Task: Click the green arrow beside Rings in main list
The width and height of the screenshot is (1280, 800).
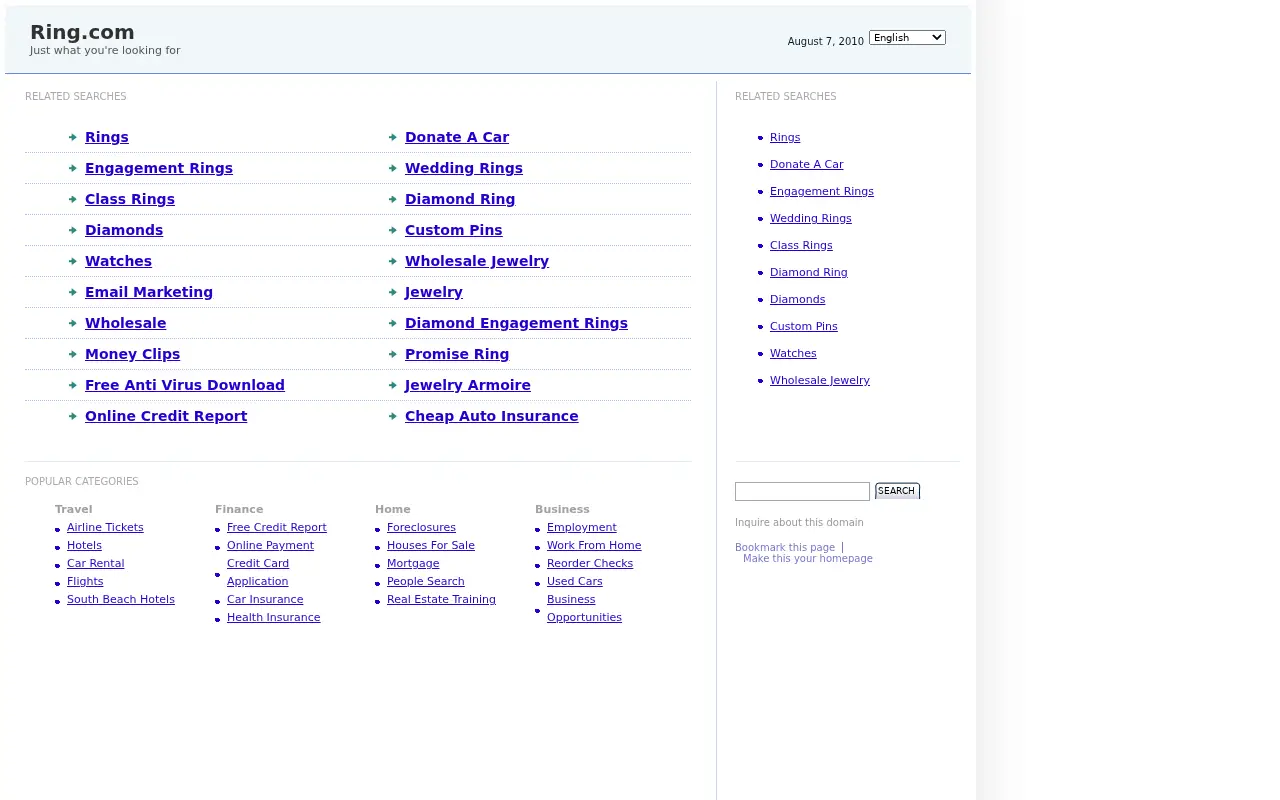Action: pos(73,137)
